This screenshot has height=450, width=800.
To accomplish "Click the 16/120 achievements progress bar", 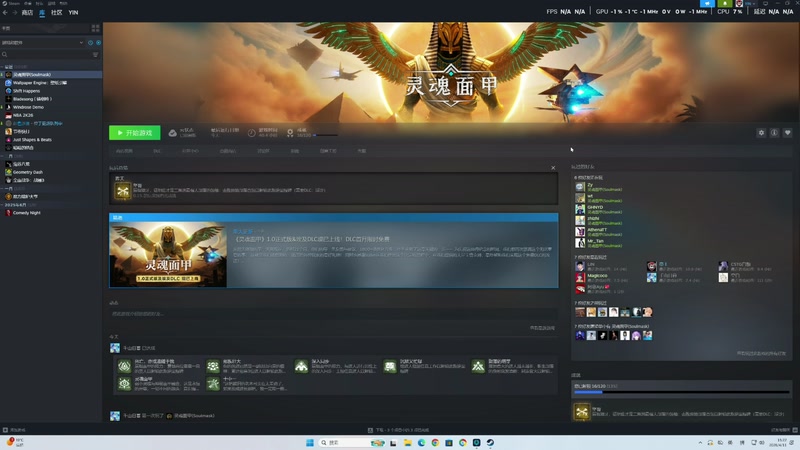I will [682, 392].
